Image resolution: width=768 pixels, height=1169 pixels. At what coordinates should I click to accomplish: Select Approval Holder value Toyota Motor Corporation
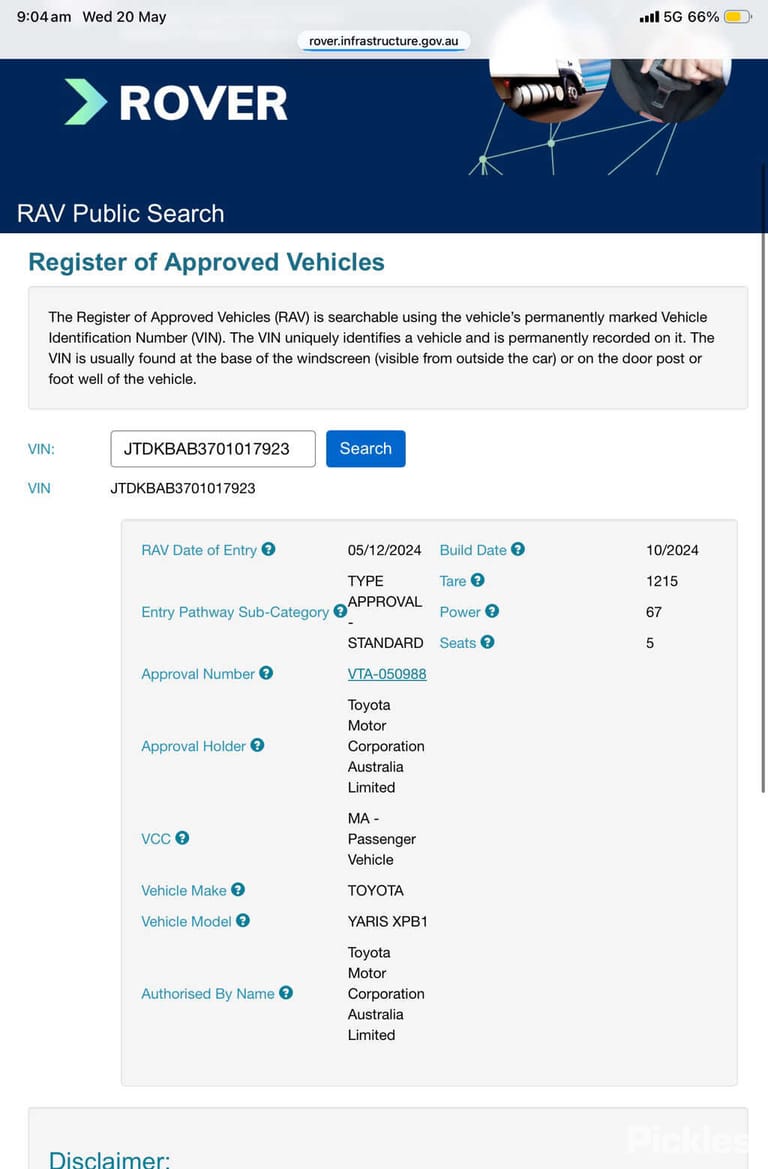[x=385, y=746]
